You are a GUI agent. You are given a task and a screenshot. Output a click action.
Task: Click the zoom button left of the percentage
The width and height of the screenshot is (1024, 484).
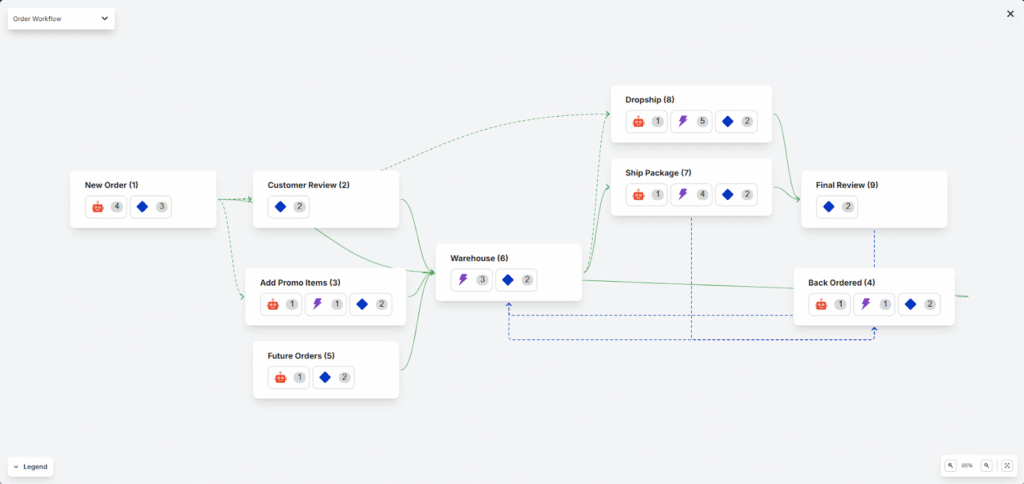click(950, 465)
